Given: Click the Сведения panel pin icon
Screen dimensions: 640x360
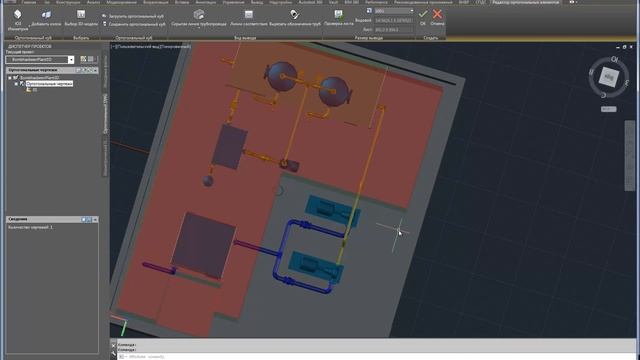Looking at the screenshot, I should pyautogui.click(x=84, y=220).
